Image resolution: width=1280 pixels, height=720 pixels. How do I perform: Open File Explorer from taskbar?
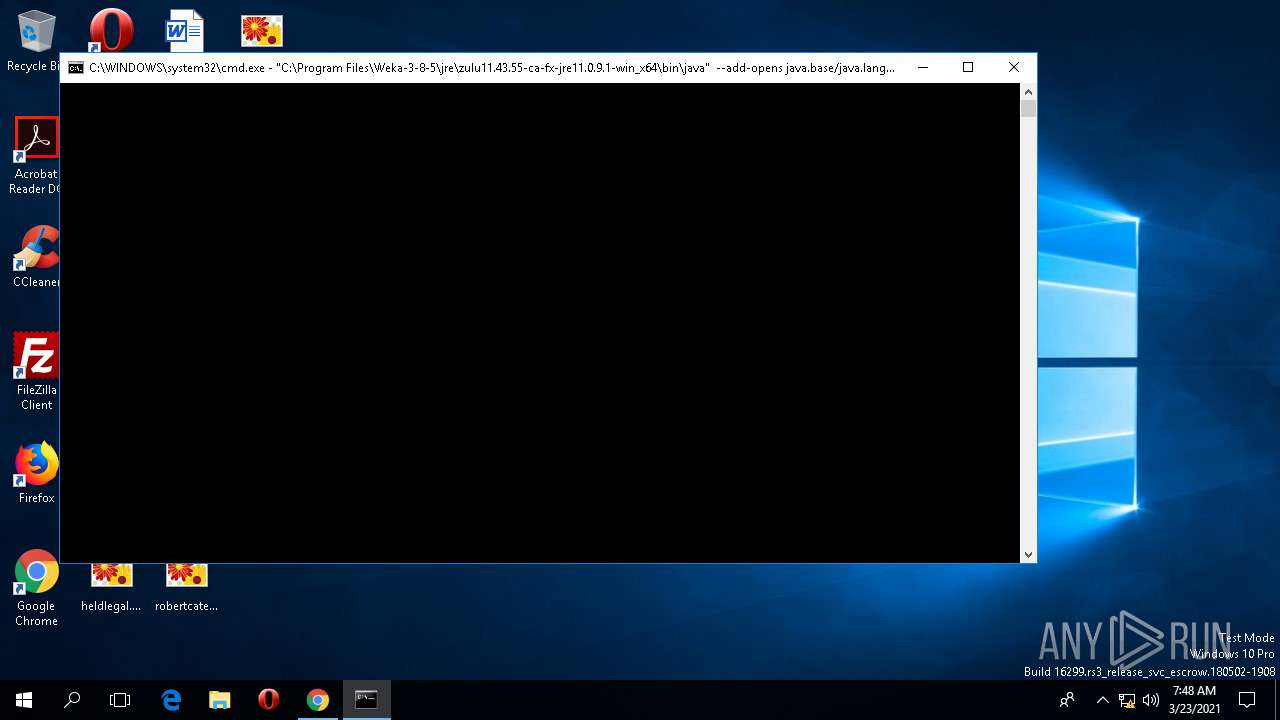pos(220,700)
